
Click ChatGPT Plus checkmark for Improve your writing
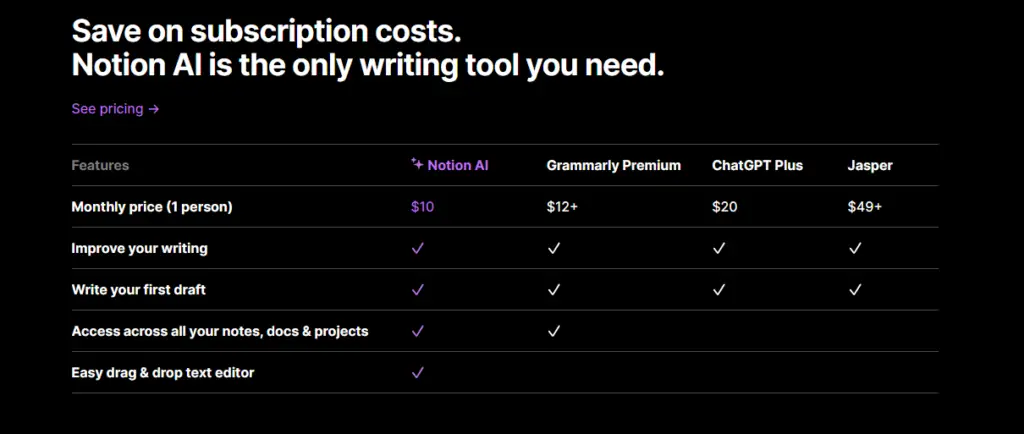(x=719, y=248)
